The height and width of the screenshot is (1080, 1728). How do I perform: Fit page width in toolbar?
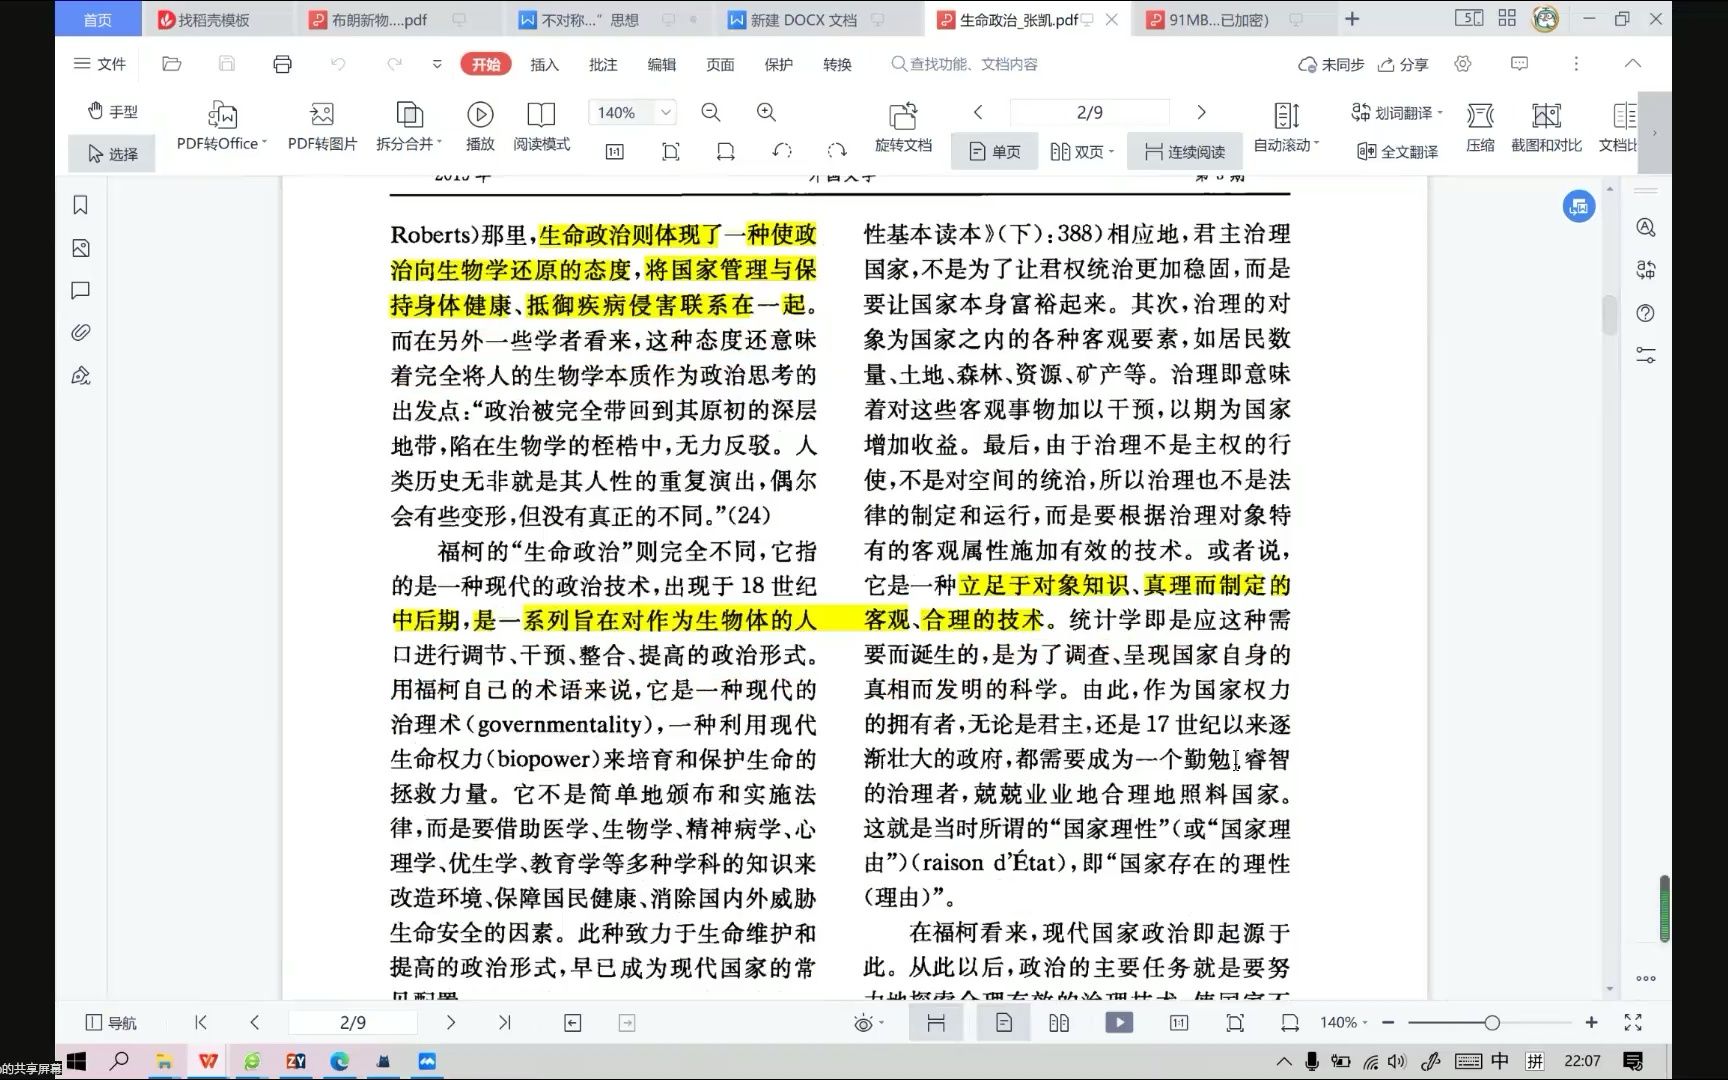(726, 151)
